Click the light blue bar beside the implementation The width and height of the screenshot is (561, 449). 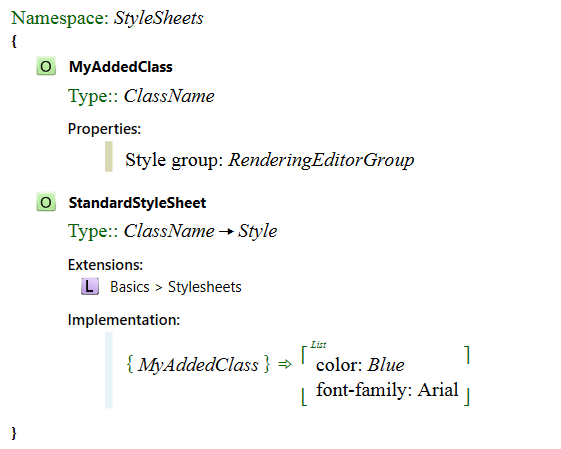coord(109,370)
